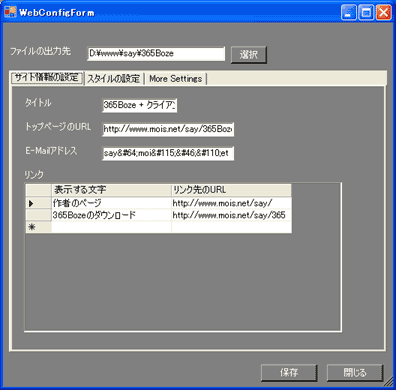The height and width of the screenshot is (390, 396).
Task: Click the 閉じる button
Action: tap(355, 372)
